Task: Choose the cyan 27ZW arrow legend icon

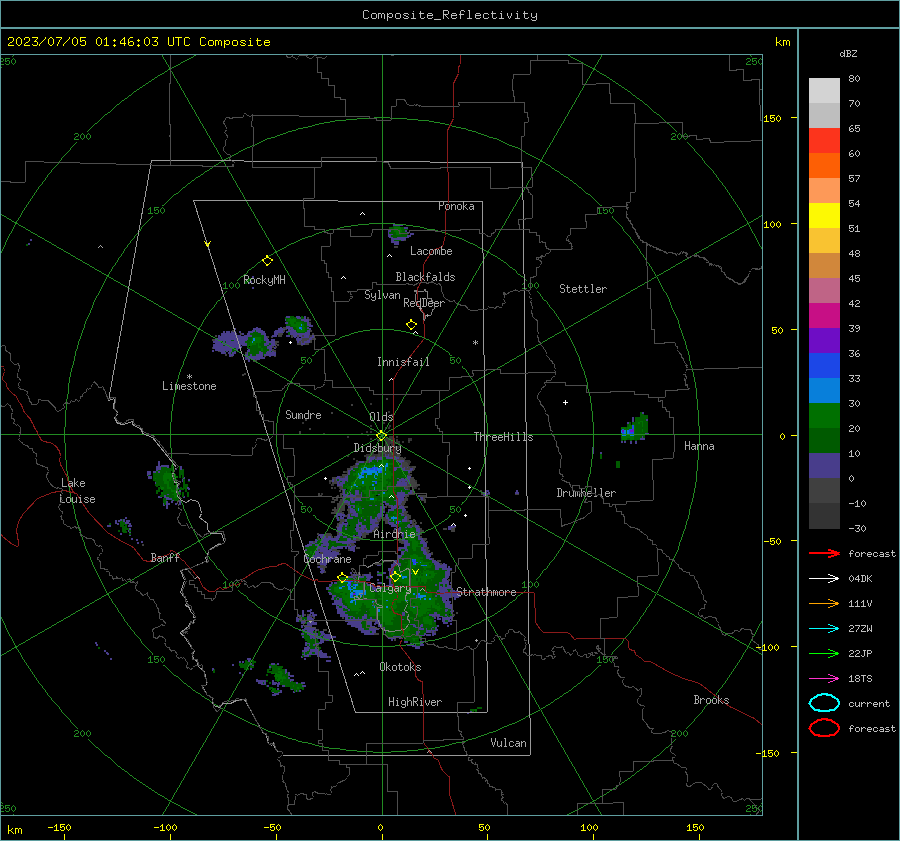Action: click(824, 629)
